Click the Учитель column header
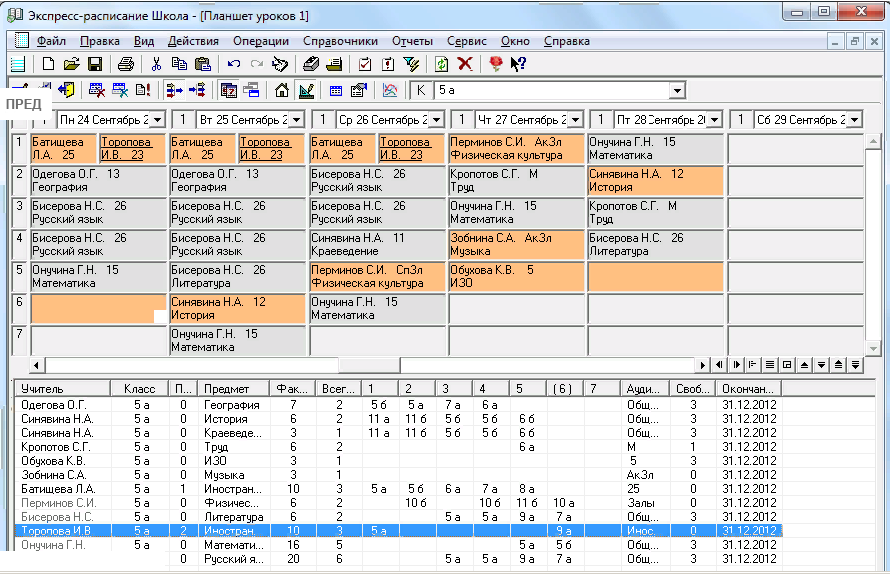The width and height of the screenshot is (890, 574). 62,388
